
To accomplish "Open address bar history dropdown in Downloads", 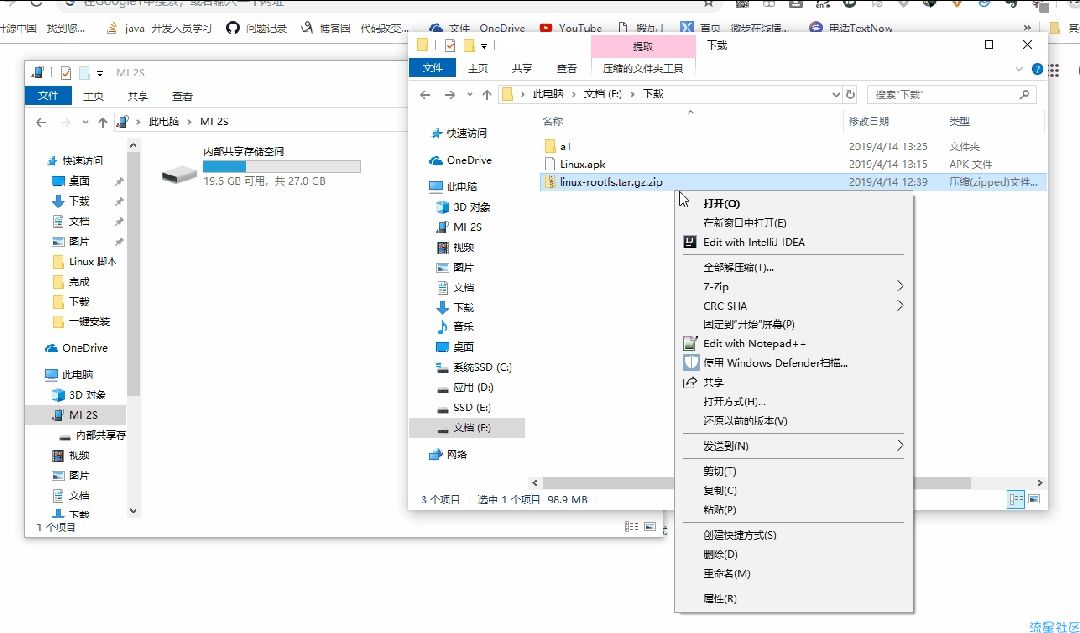I will 835,94.
